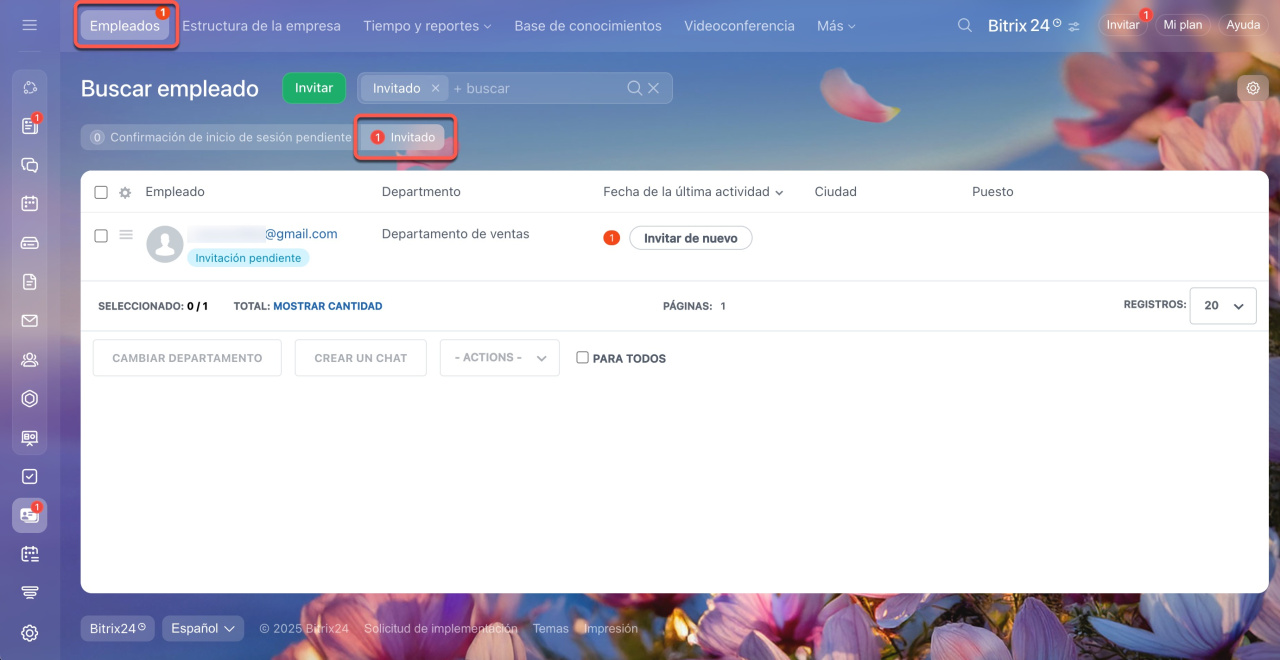Click the sliders icon beside Bitrix 24
Image resolution: width=1280 pixels, height=660 pixels.
pyautogui.click(x=1074, y=26)
